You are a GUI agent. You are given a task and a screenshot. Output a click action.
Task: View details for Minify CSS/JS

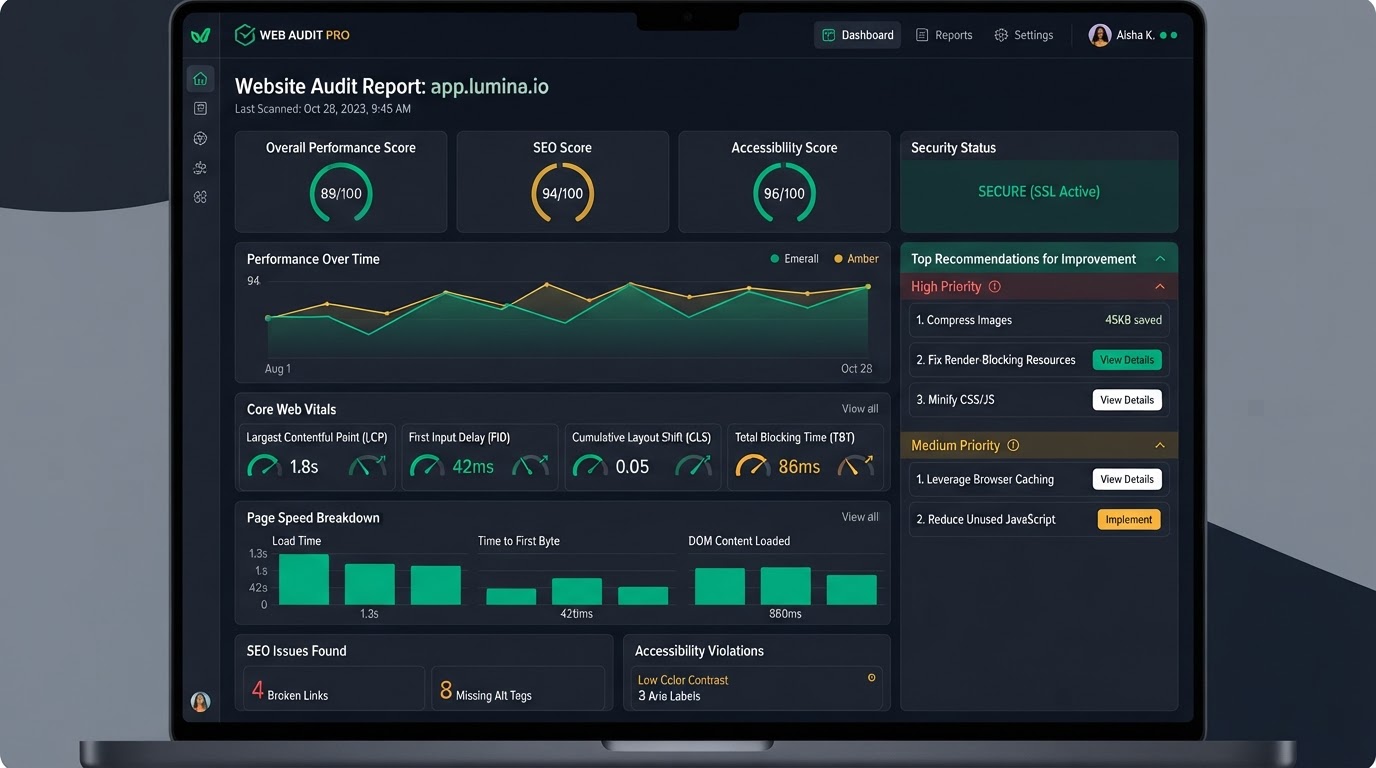coord(1127,400)
